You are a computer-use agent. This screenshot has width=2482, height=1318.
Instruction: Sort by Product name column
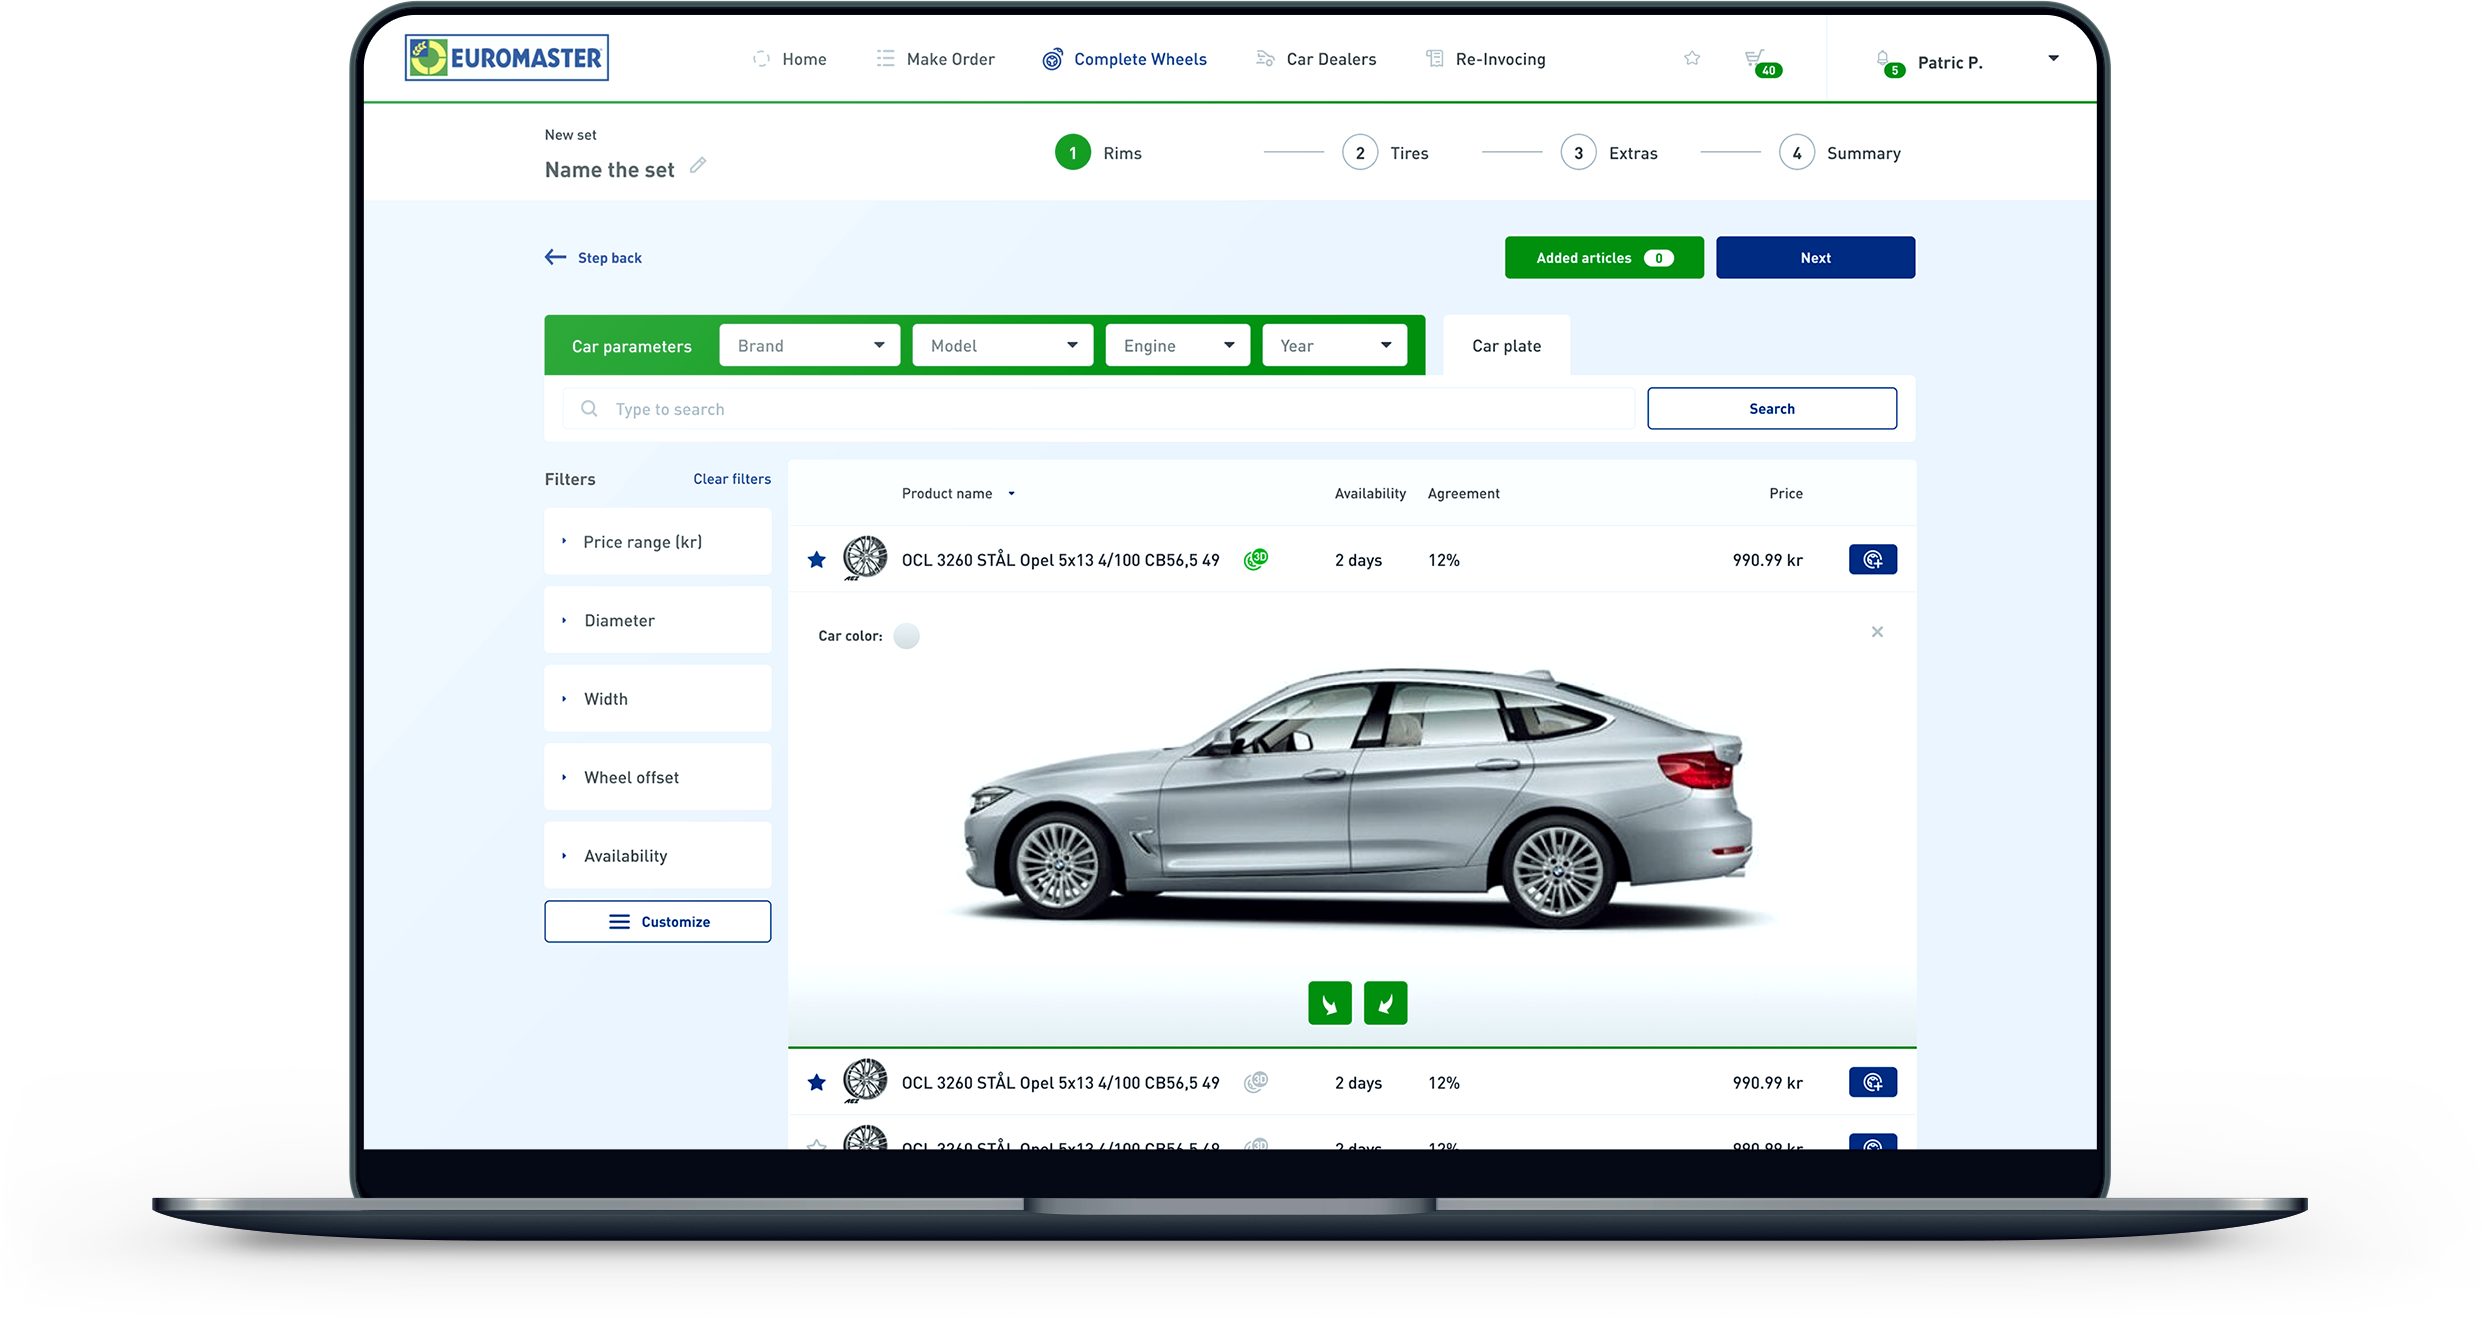point(957,494)
